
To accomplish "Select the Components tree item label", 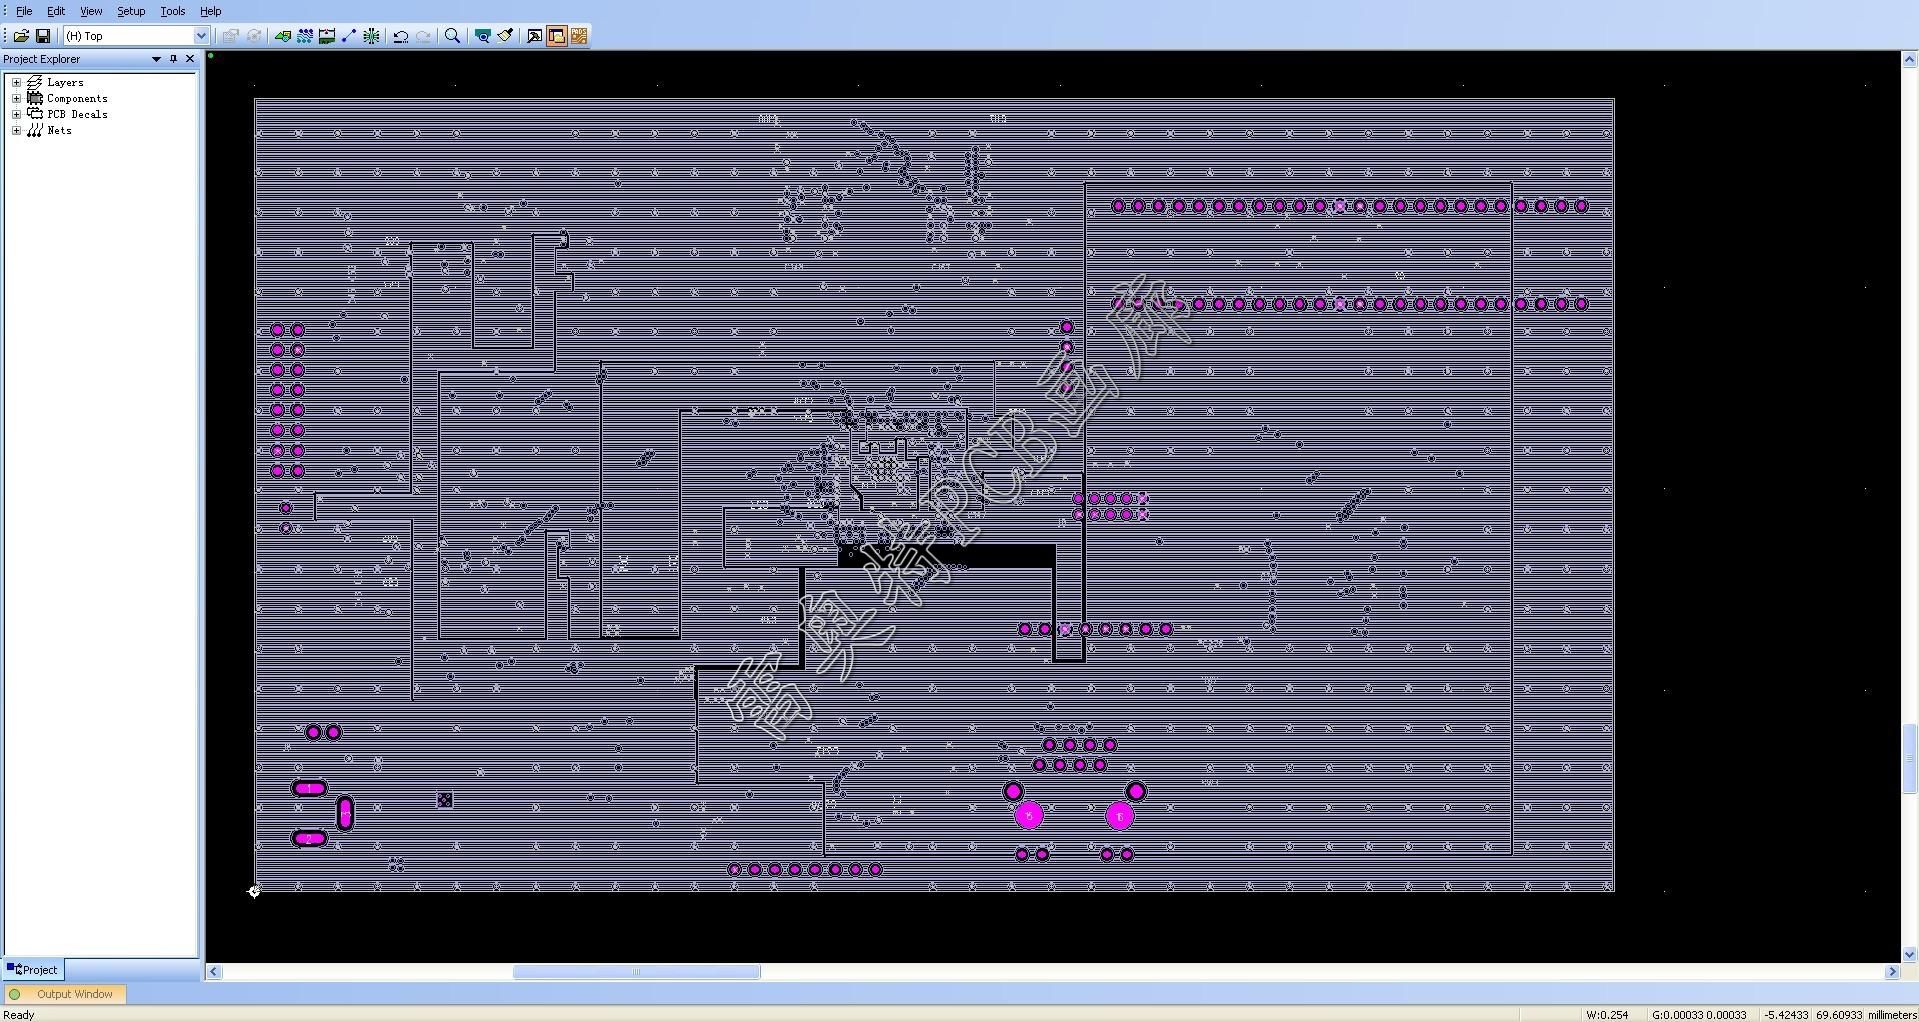I will 77,99.
